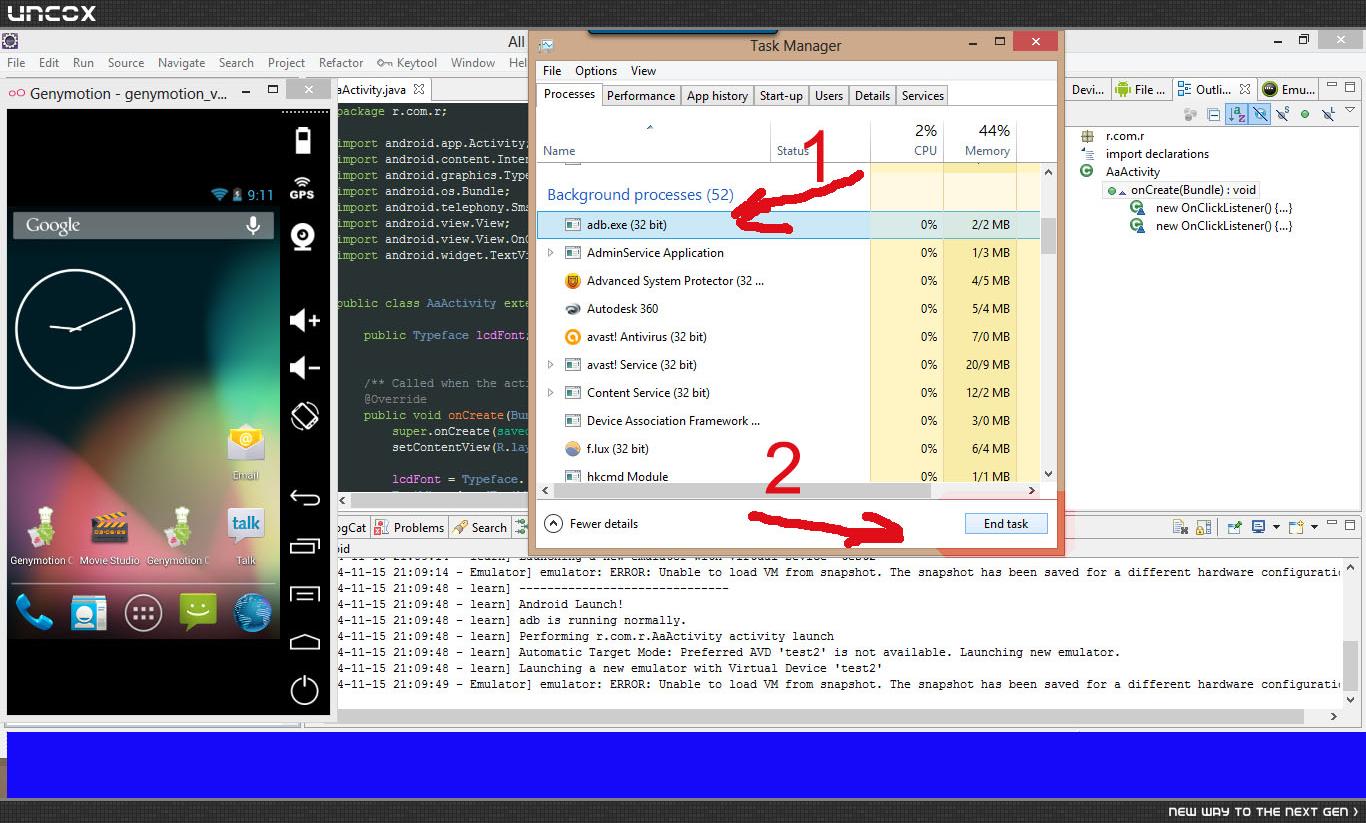
Task: Open the Genymotion GPS widget
Action: (x=303, y=188)
